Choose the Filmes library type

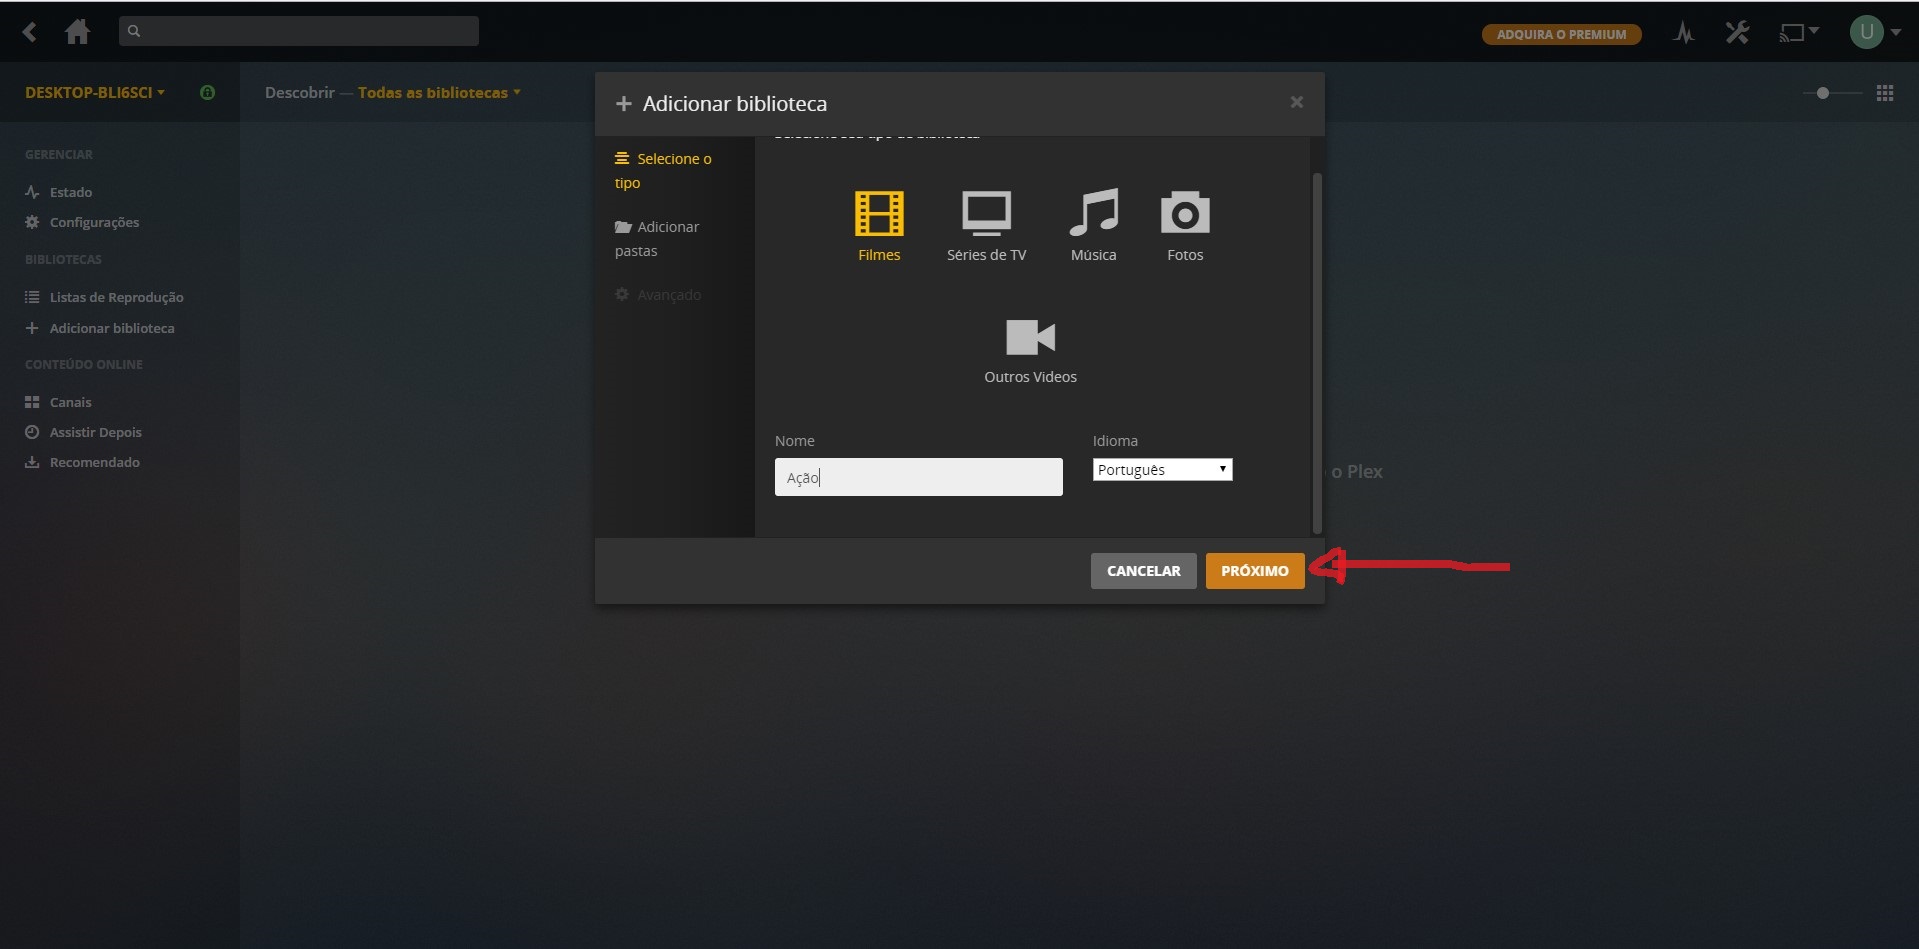click(x=879, y=226)
